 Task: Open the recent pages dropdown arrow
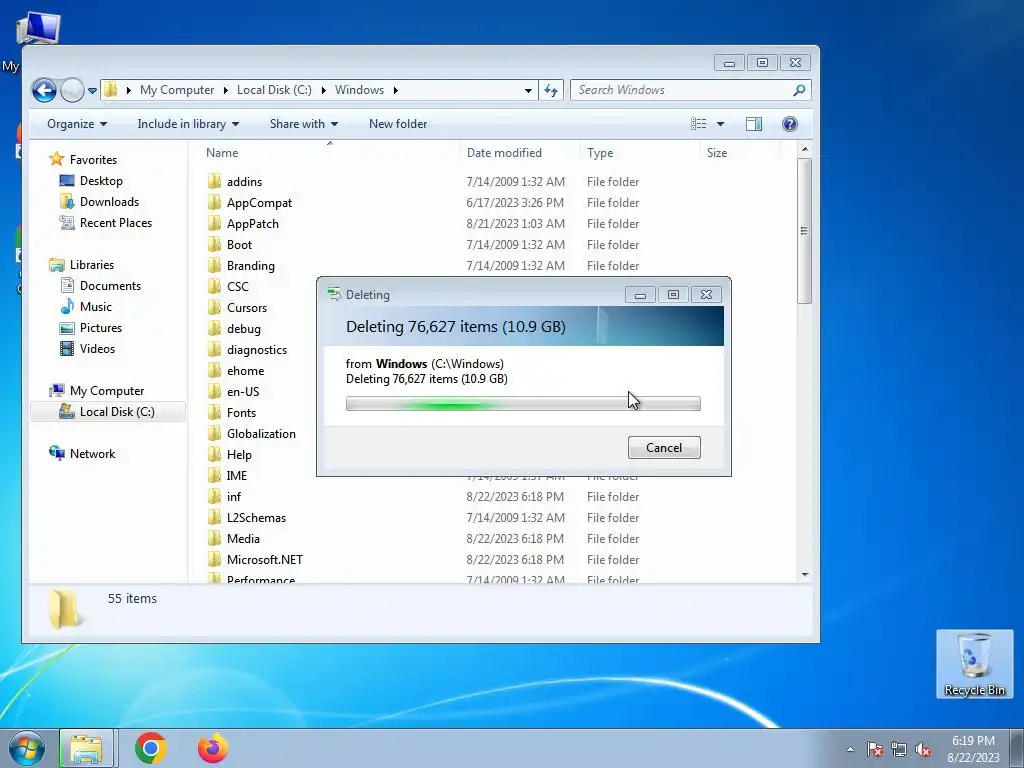coord(92,91)
